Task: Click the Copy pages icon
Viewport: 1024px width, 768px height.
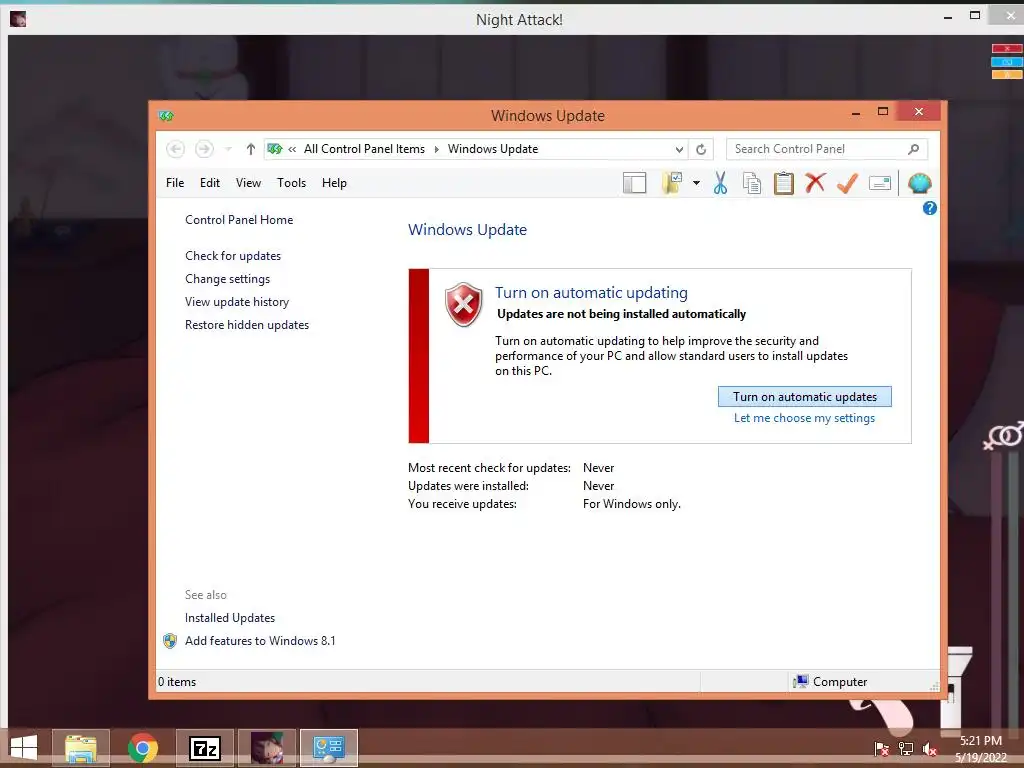Action: point(752,184)
